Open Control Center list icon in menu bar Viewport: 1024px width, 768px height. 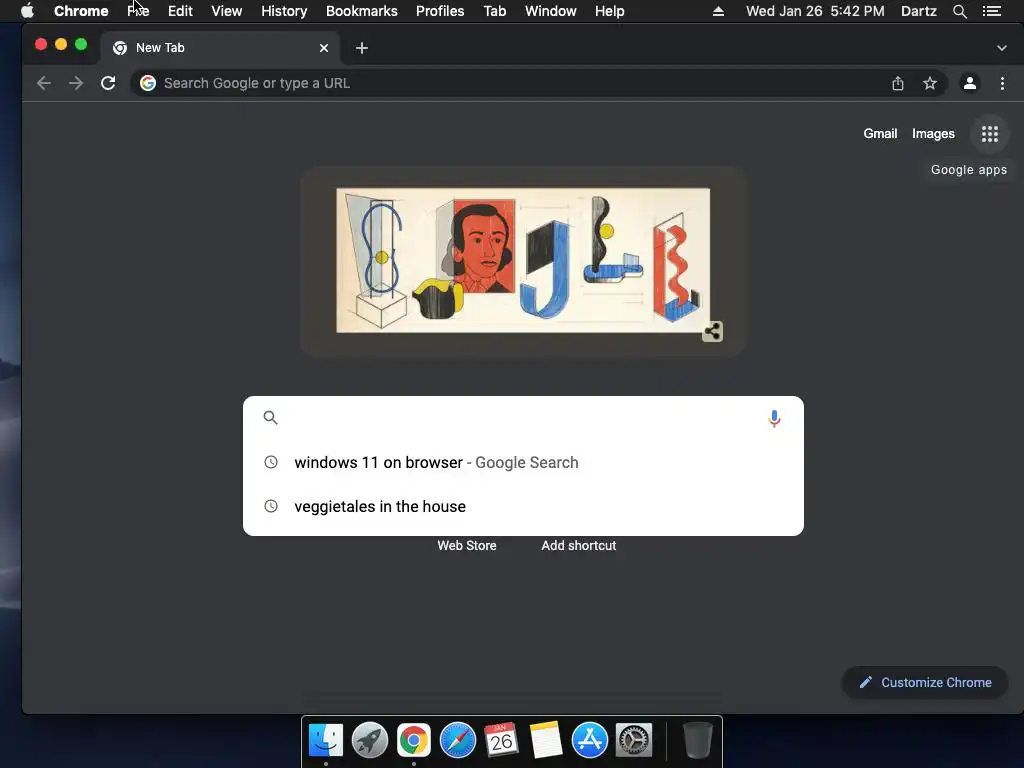[992, 11]
